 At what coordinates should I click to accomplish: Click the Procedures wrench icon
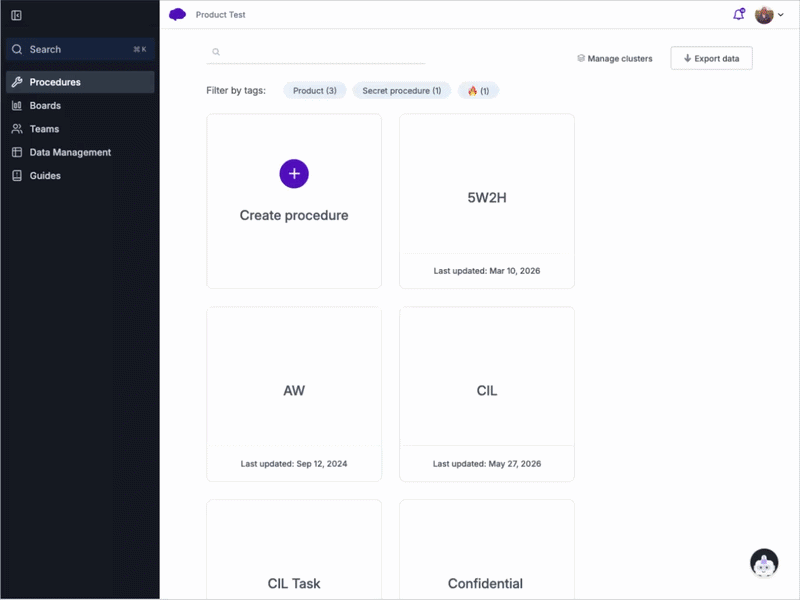(17, 82)
